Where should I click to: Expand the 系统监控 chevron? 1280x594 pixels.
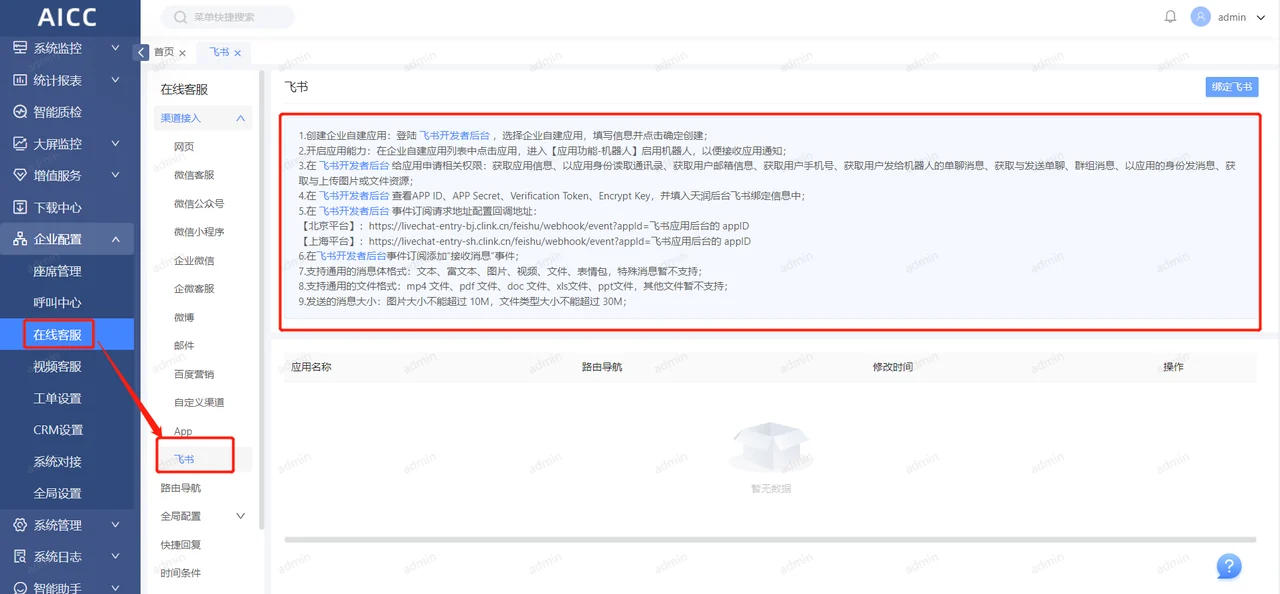[115, 48]
